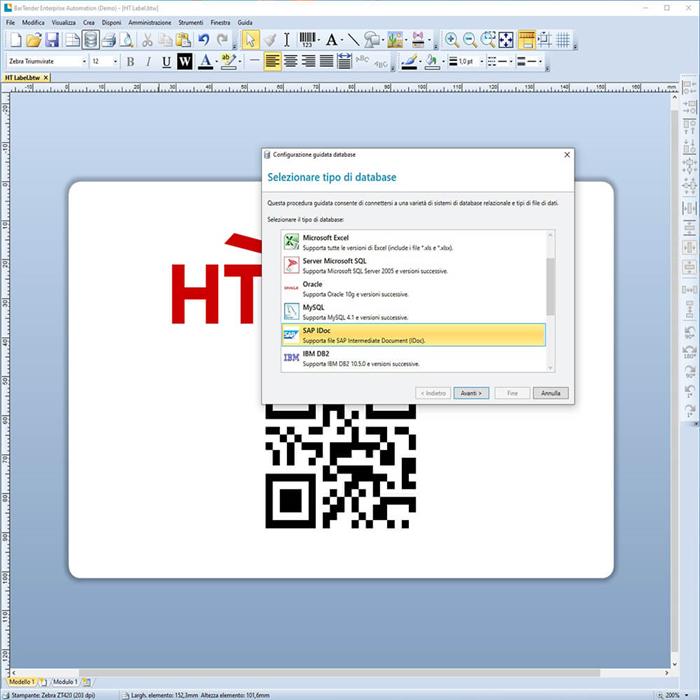Create a new document with toolbar icon
This screenshot has height=700, width=700.
(x=16, y=40)
